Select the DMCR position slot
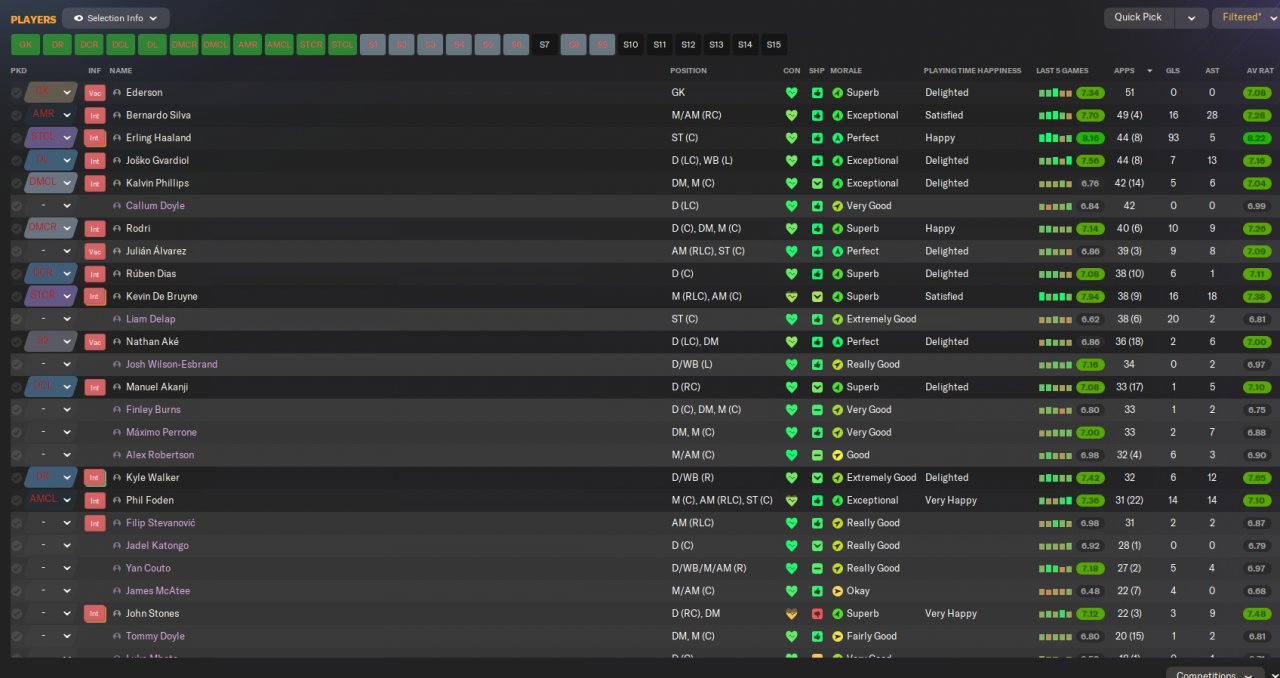Viewport: 1280px width, 678px height. click(184, 45)
